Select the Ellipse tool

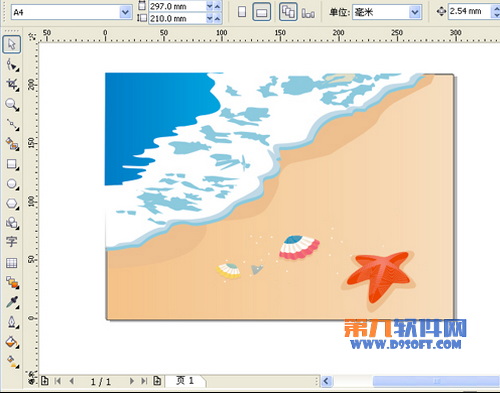coord(12,184)
